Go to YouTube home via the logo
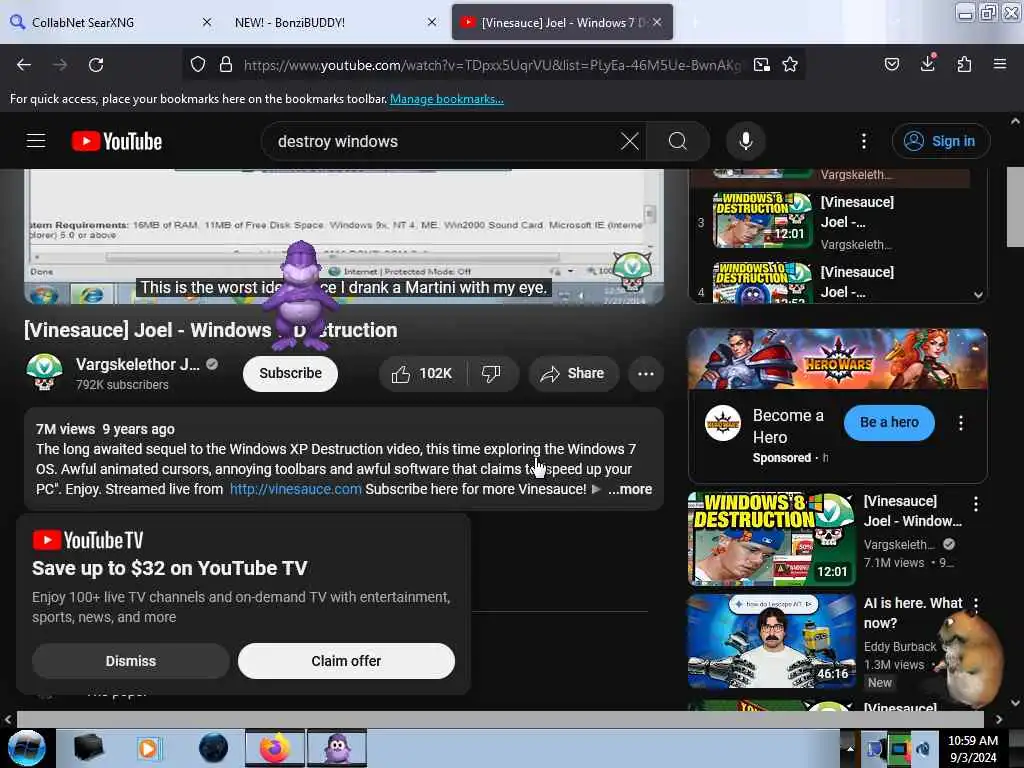This screenshot has width=1024, height=768. click(x=117, y=141)
